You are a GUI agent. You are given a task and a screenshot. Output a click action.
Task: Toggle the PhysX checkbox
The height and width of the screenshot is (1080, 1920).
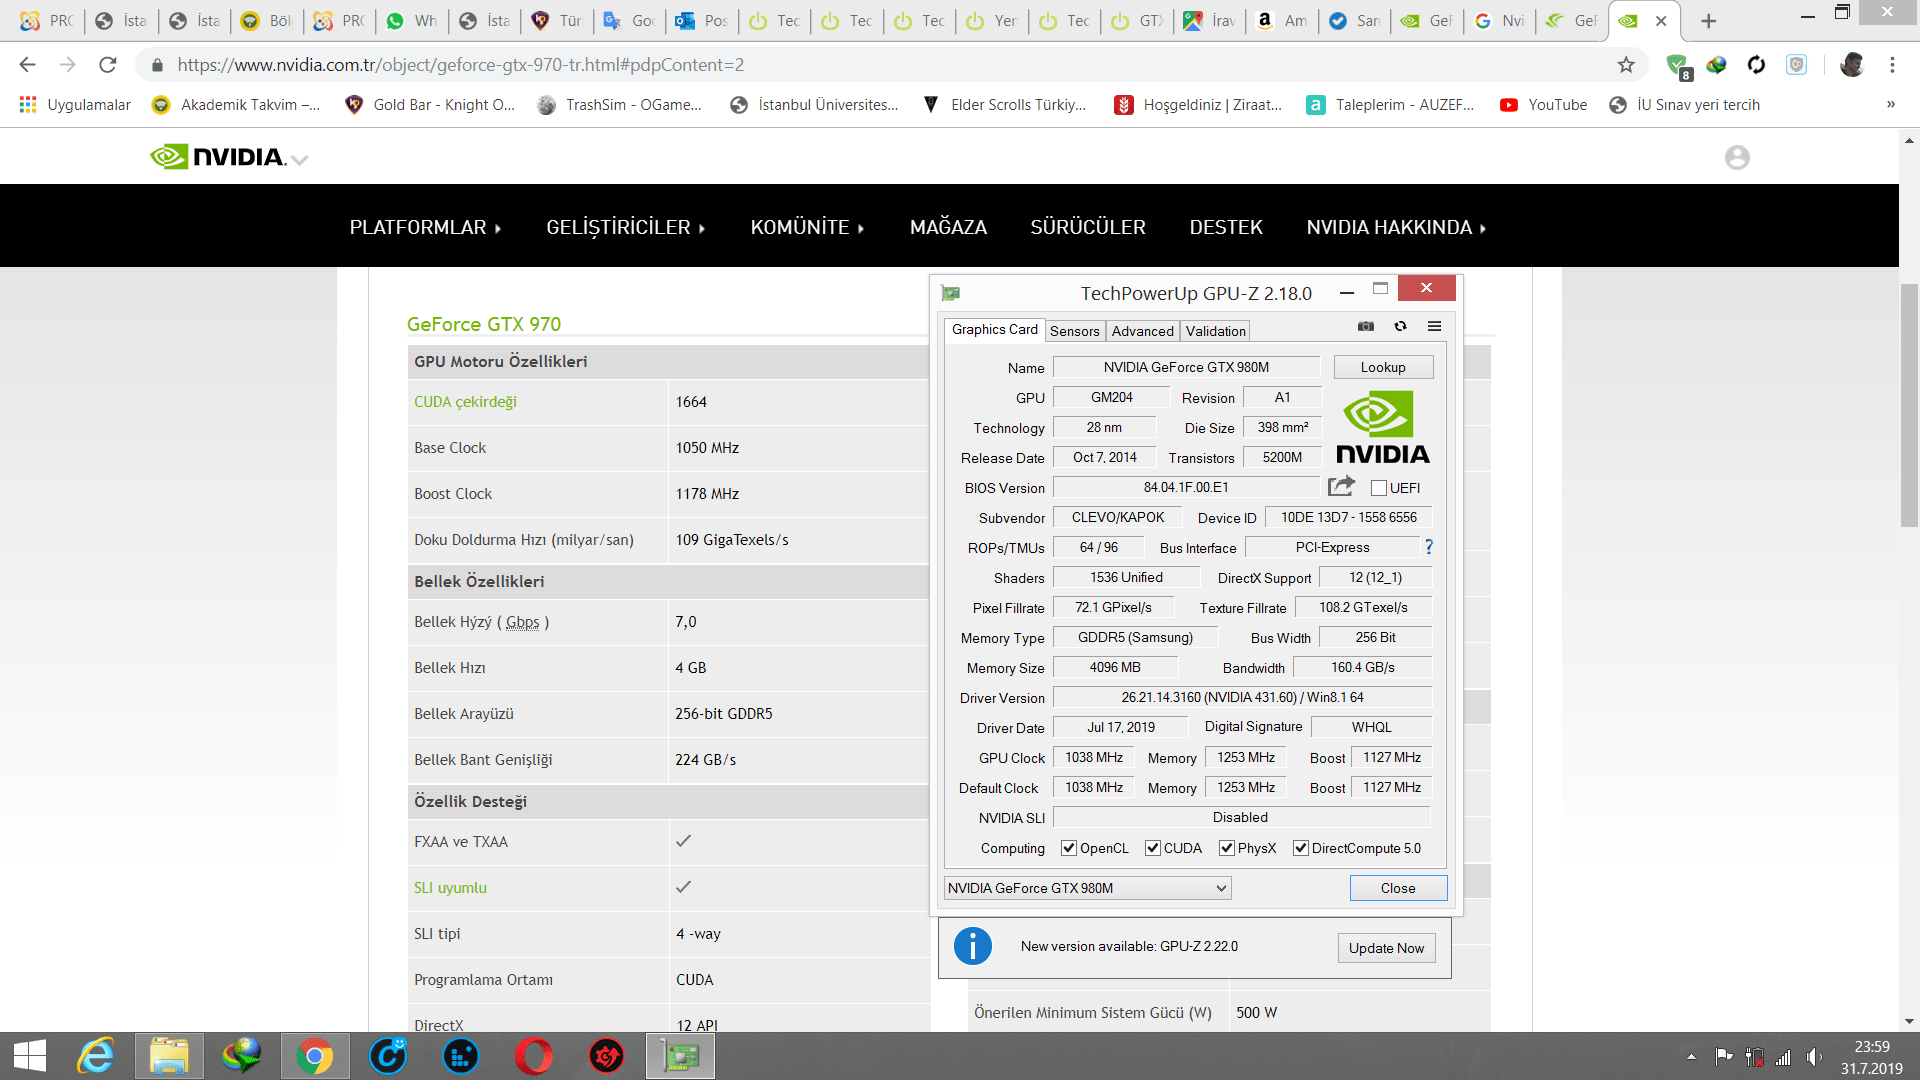(x=1227, y=848)
